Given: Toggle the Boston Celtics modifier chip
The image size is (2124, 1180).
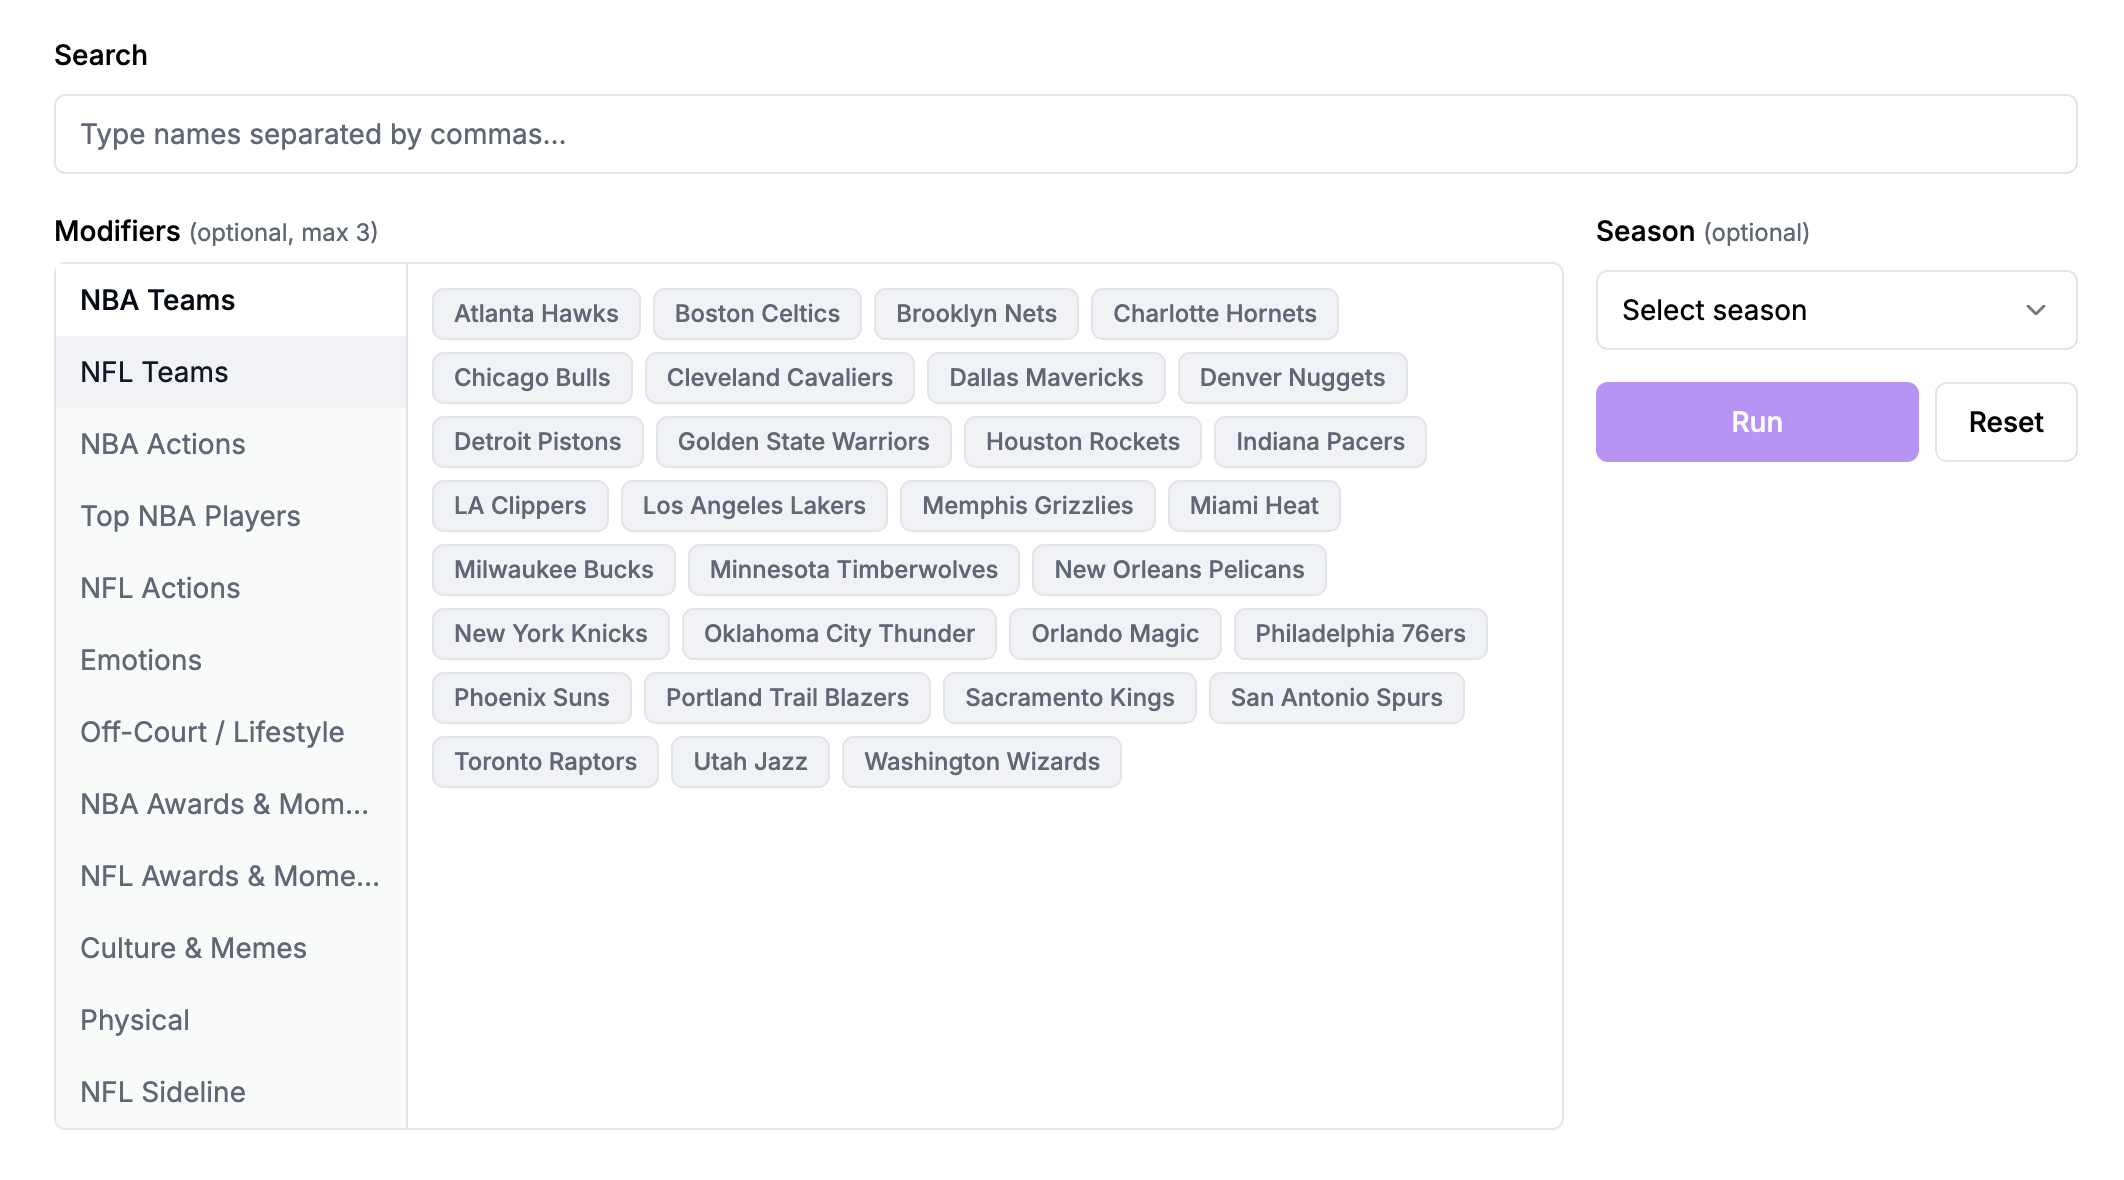Looking at the screenshot, I should pos(757,314).
